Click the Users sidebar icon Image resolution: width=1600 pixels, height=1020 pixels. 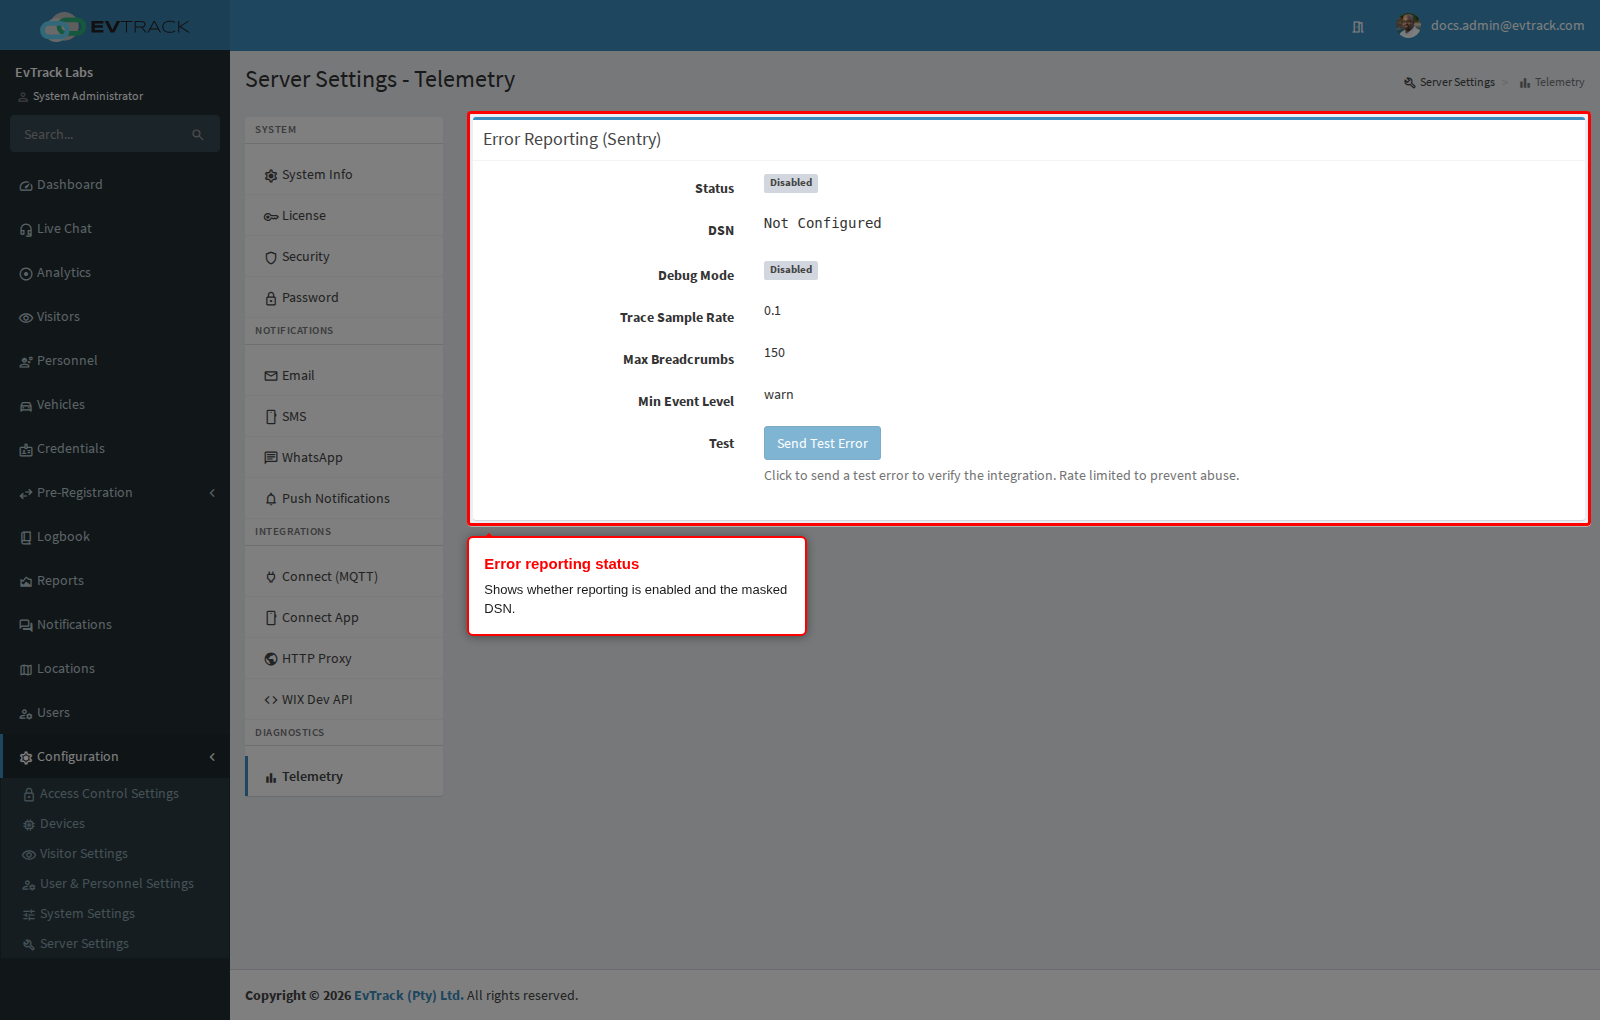click(x=26, y=714)
